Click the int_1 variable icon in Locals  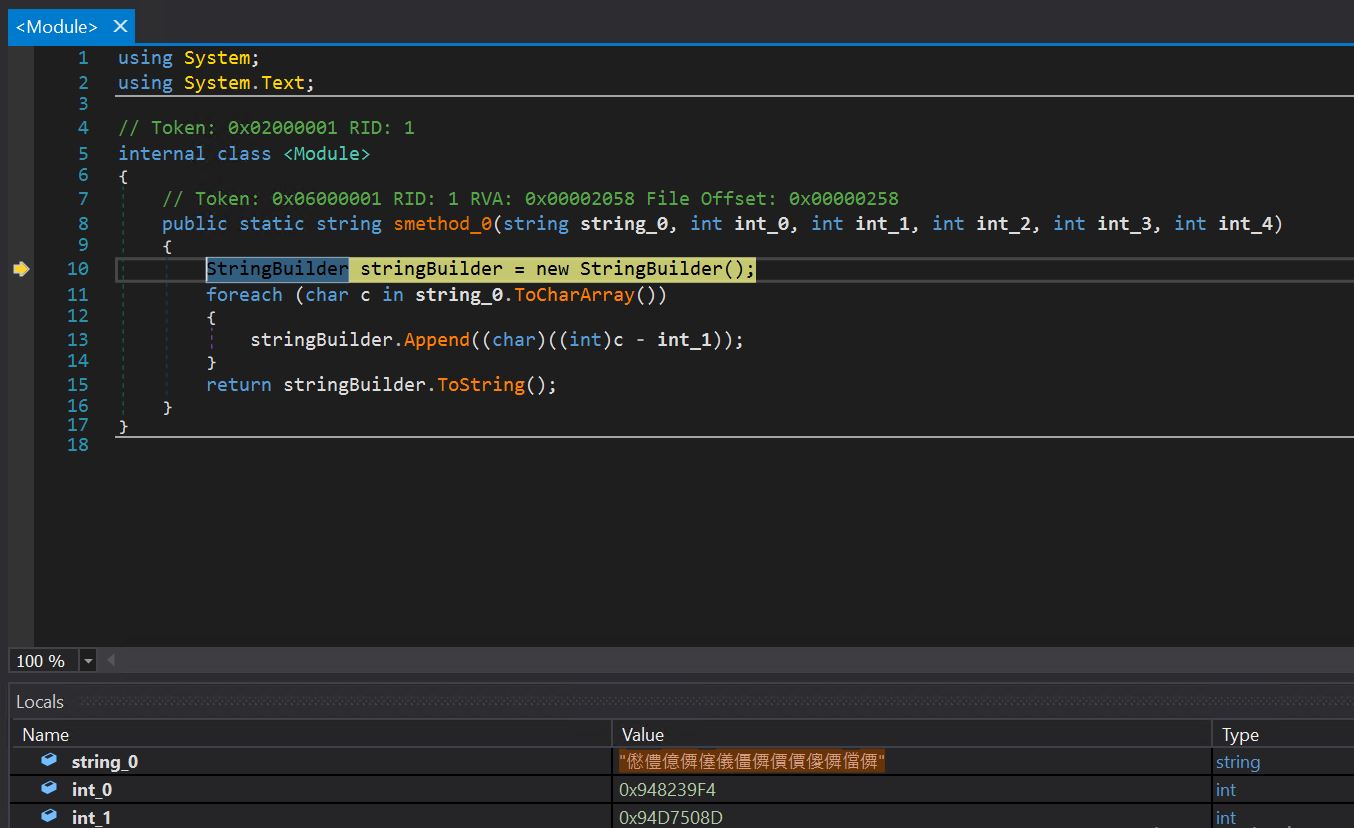point(49,816)
